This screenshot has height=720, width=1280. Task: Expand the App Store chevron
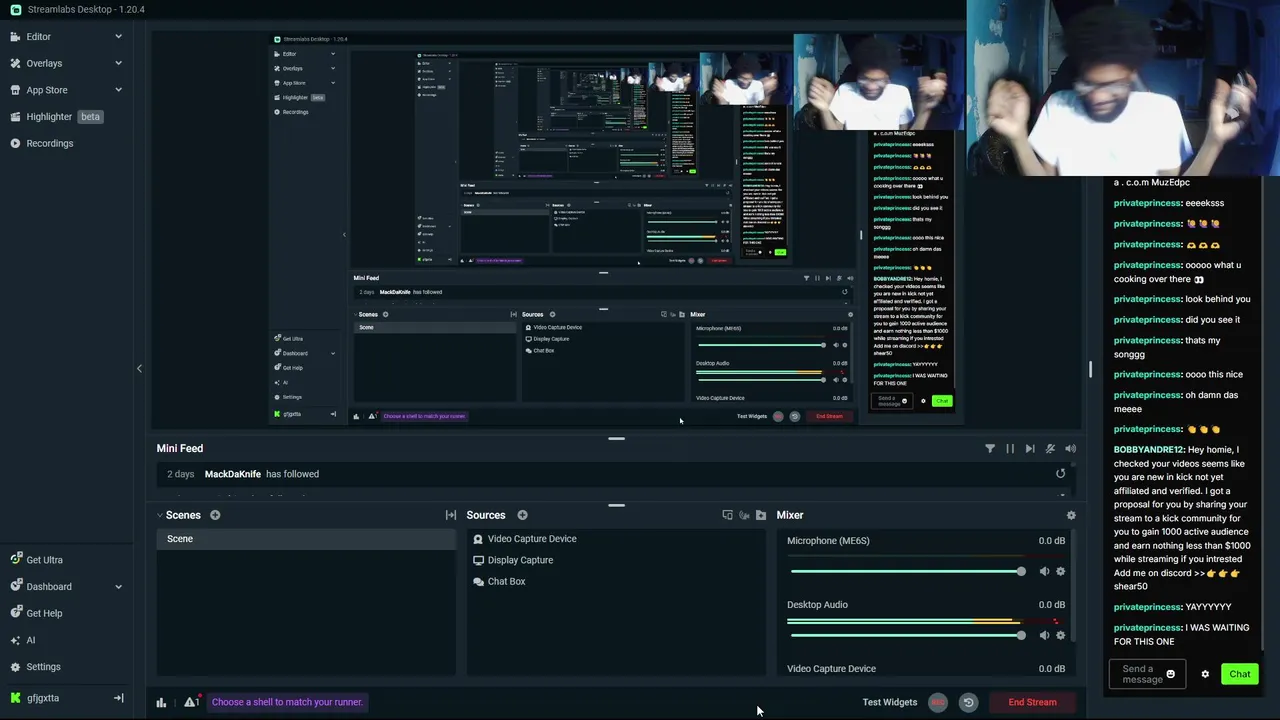pyautogui.click(x=118, y=90)
